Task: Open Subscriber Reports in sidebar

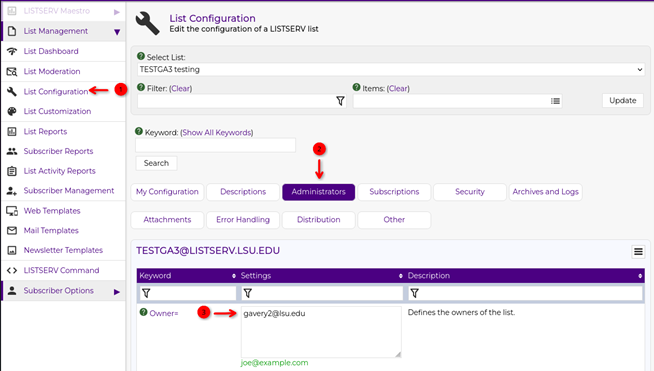Action: [x=58, y=151]
